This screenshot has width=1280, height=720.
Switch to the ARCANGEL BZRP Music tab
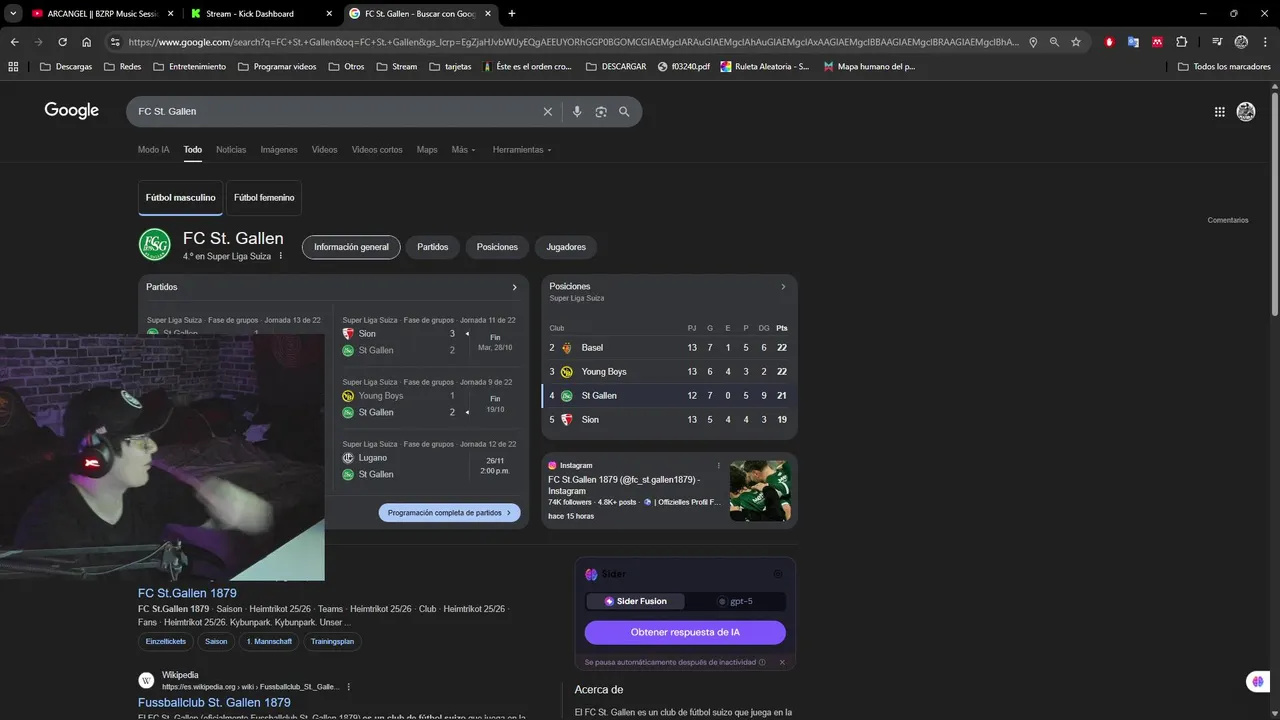point(103,13)
